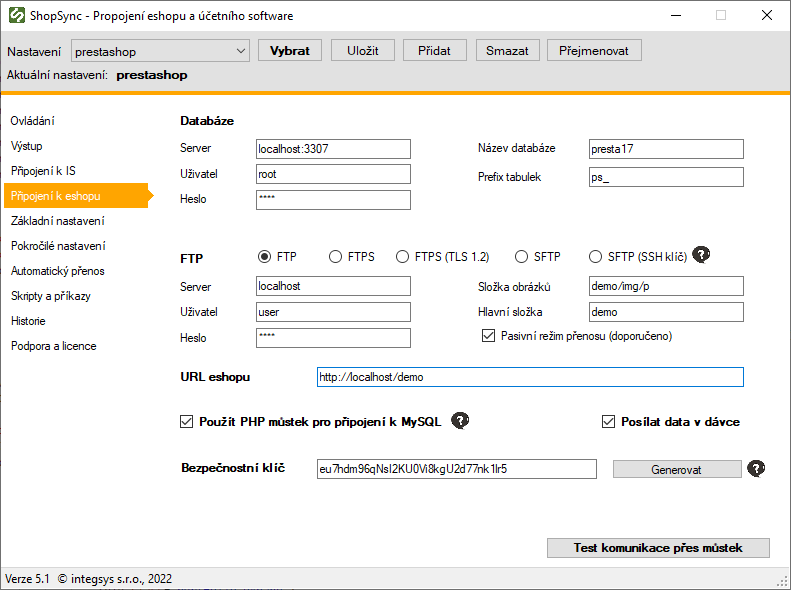
Task: Click the help icon next to SFTP (SSH klíč)
Action: (702, 255)
